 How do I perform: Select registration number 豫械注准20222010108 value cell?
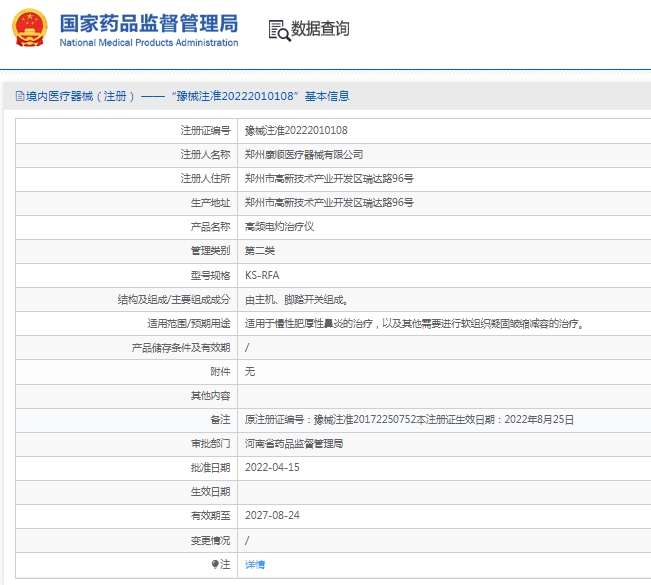(x=296, y=130)
